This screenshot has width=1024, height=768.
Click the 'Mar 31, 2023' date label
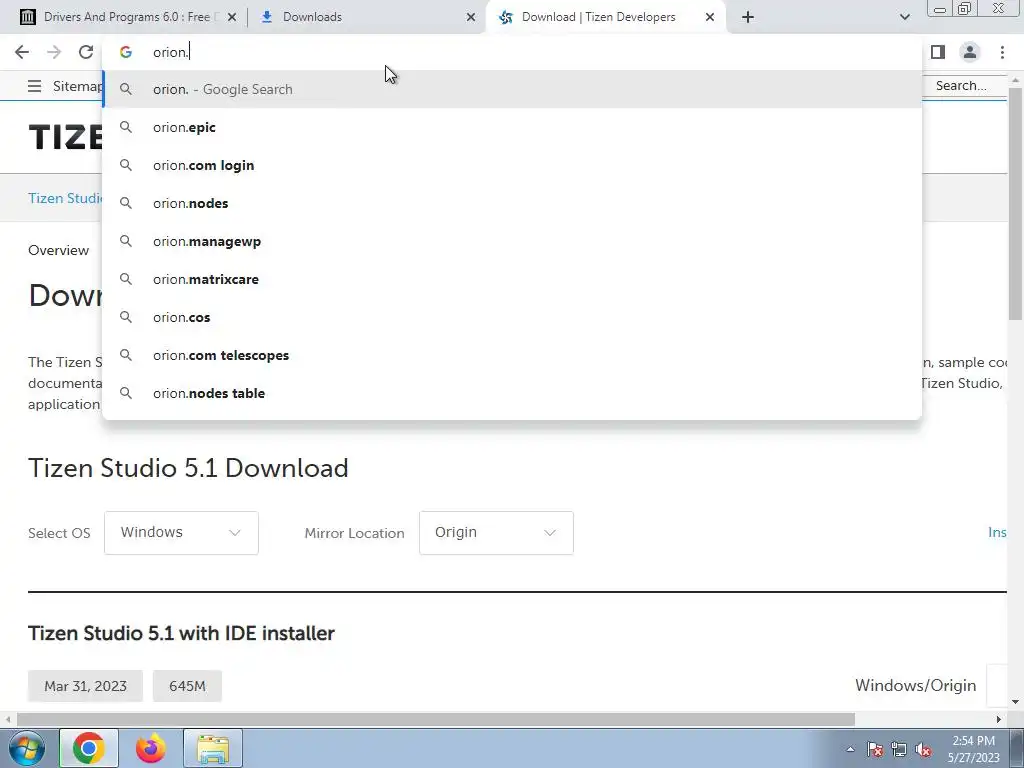86,686
